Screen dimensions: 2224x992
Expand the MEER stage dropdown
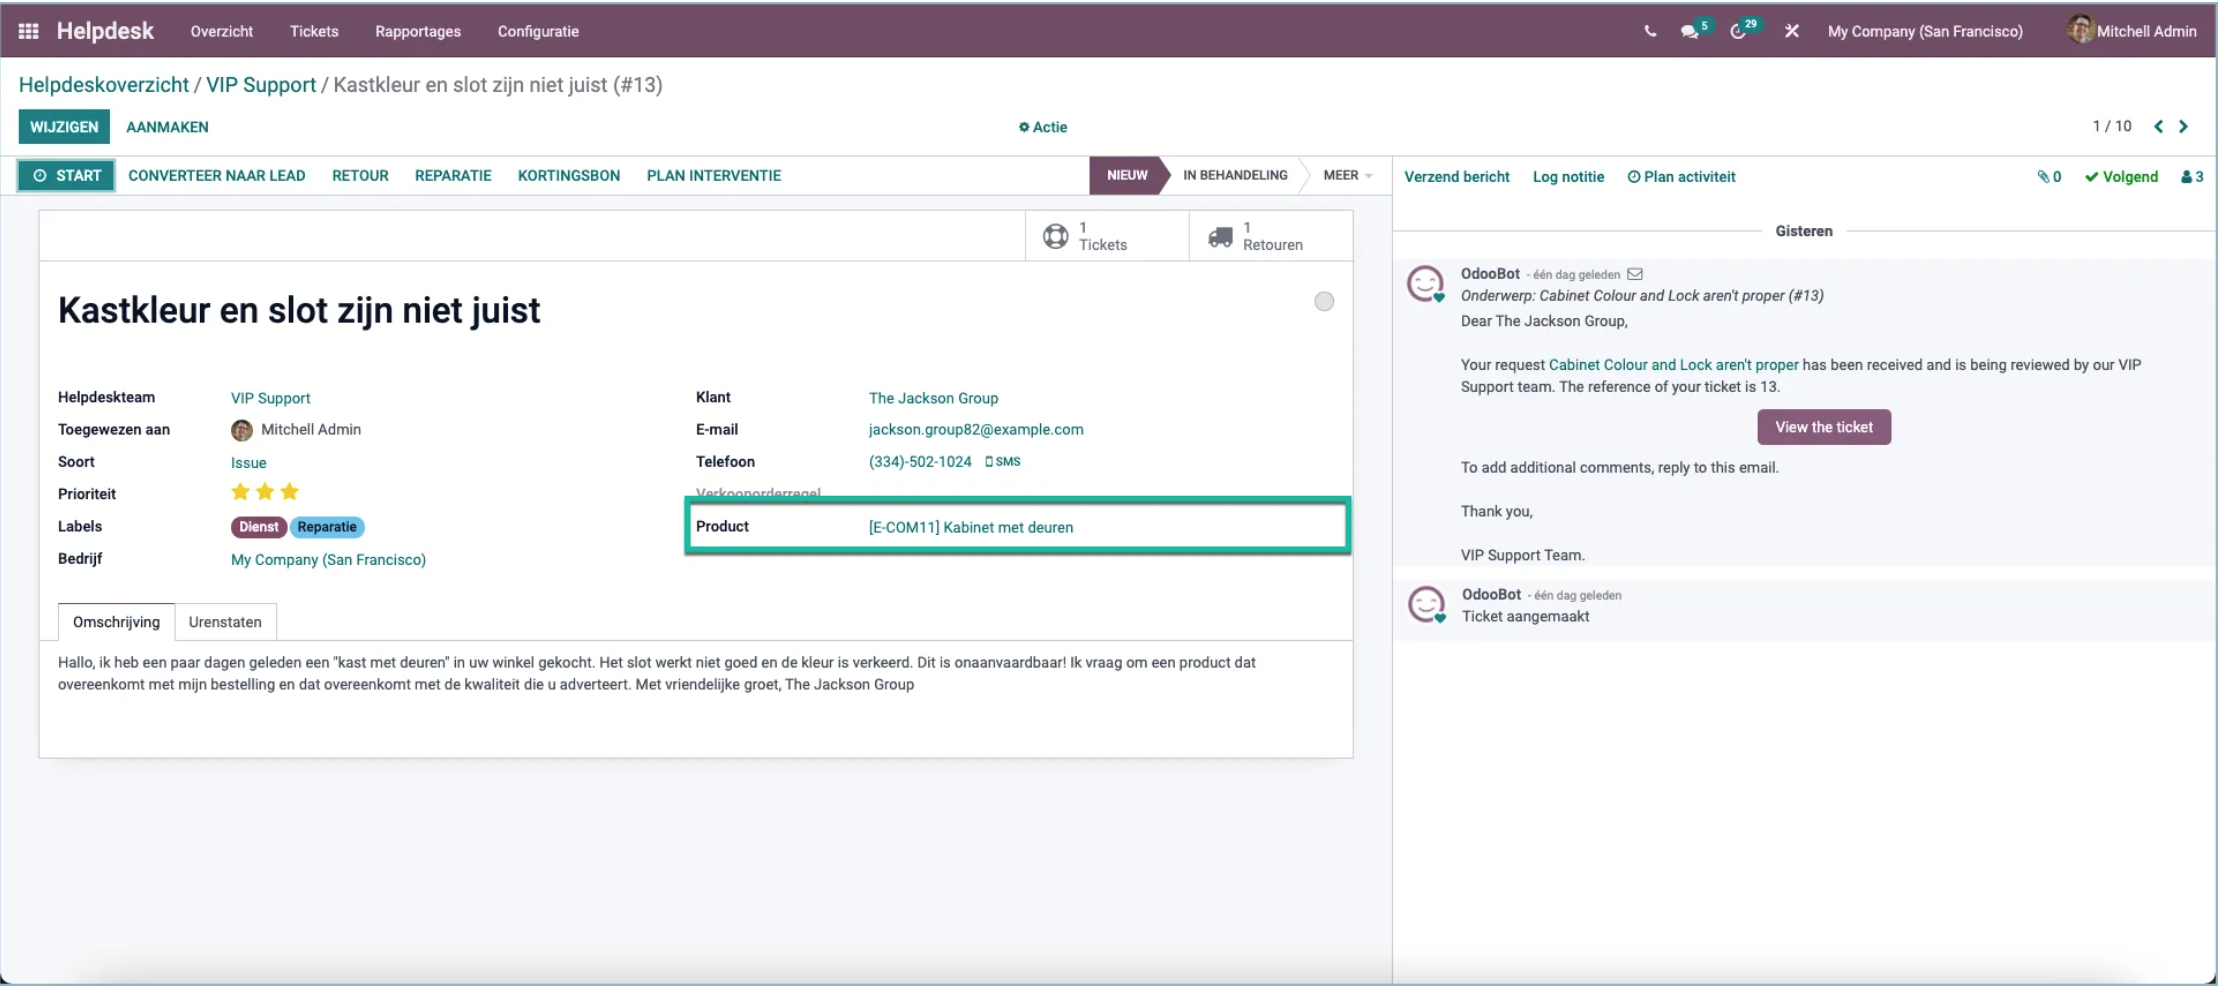click(1345, 175)
